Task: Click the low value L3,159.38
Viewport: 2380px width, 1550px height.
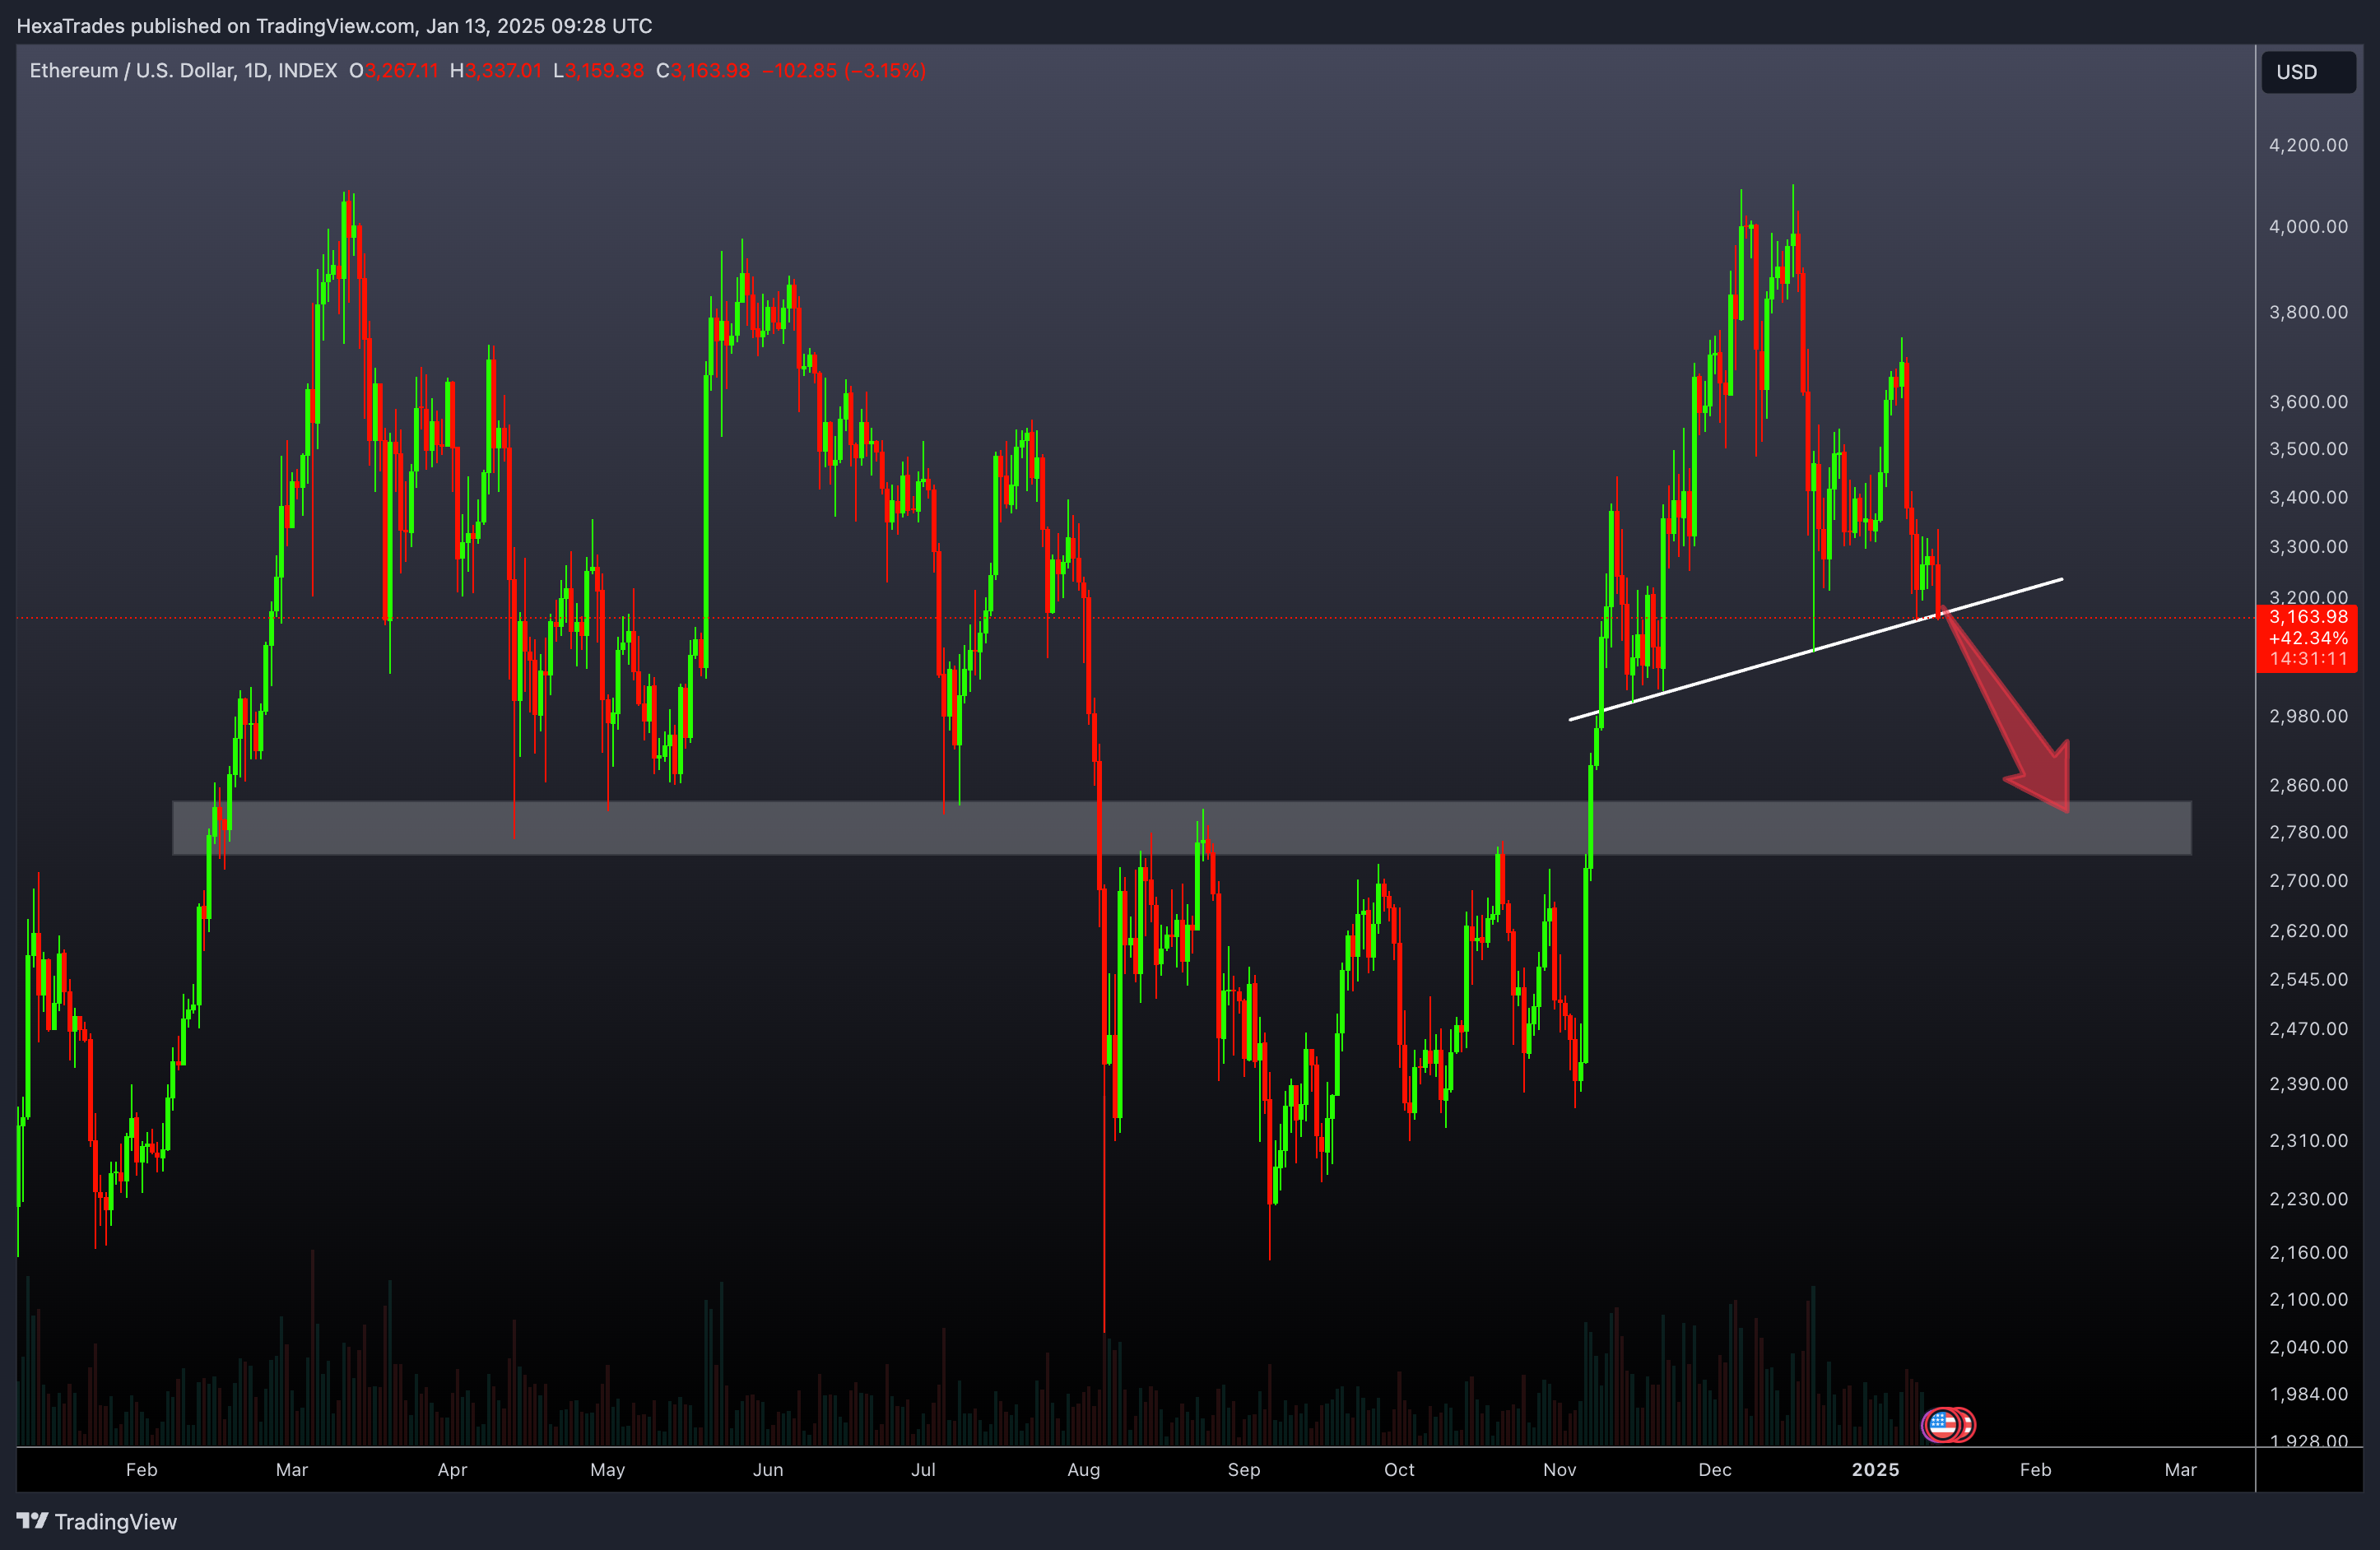Action: click(598, 71)
